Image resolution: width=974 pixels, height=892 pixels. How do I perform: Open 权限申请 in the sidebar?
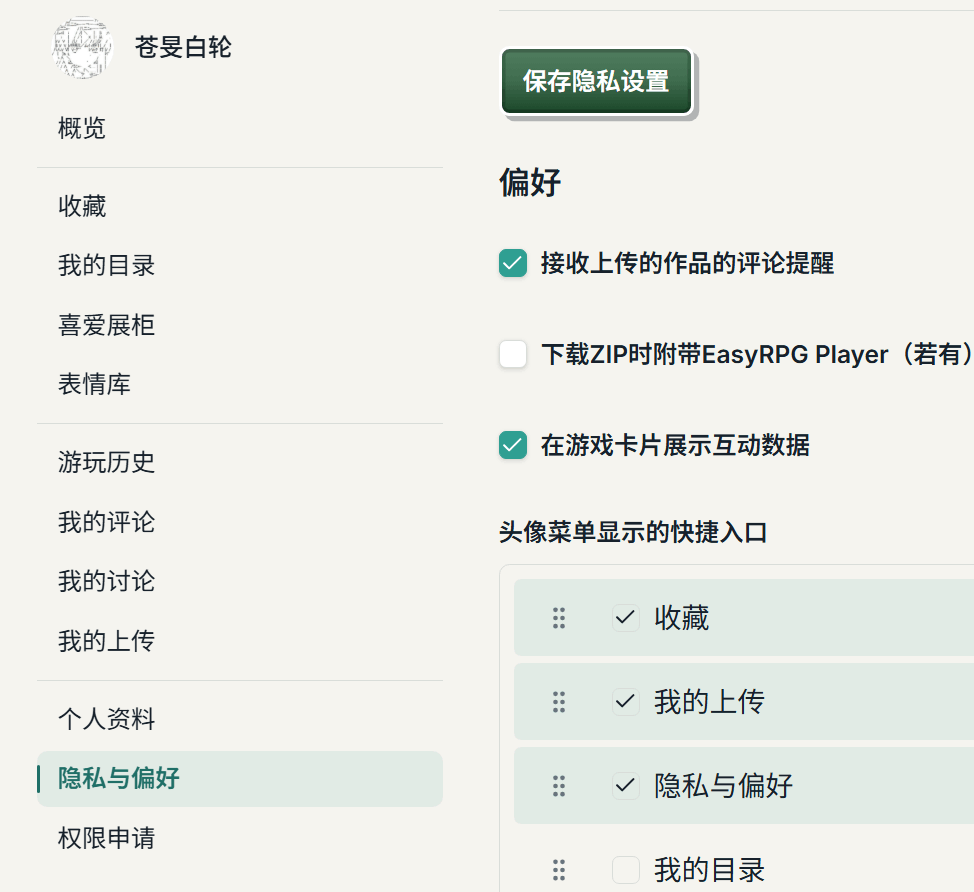[106, 838]
